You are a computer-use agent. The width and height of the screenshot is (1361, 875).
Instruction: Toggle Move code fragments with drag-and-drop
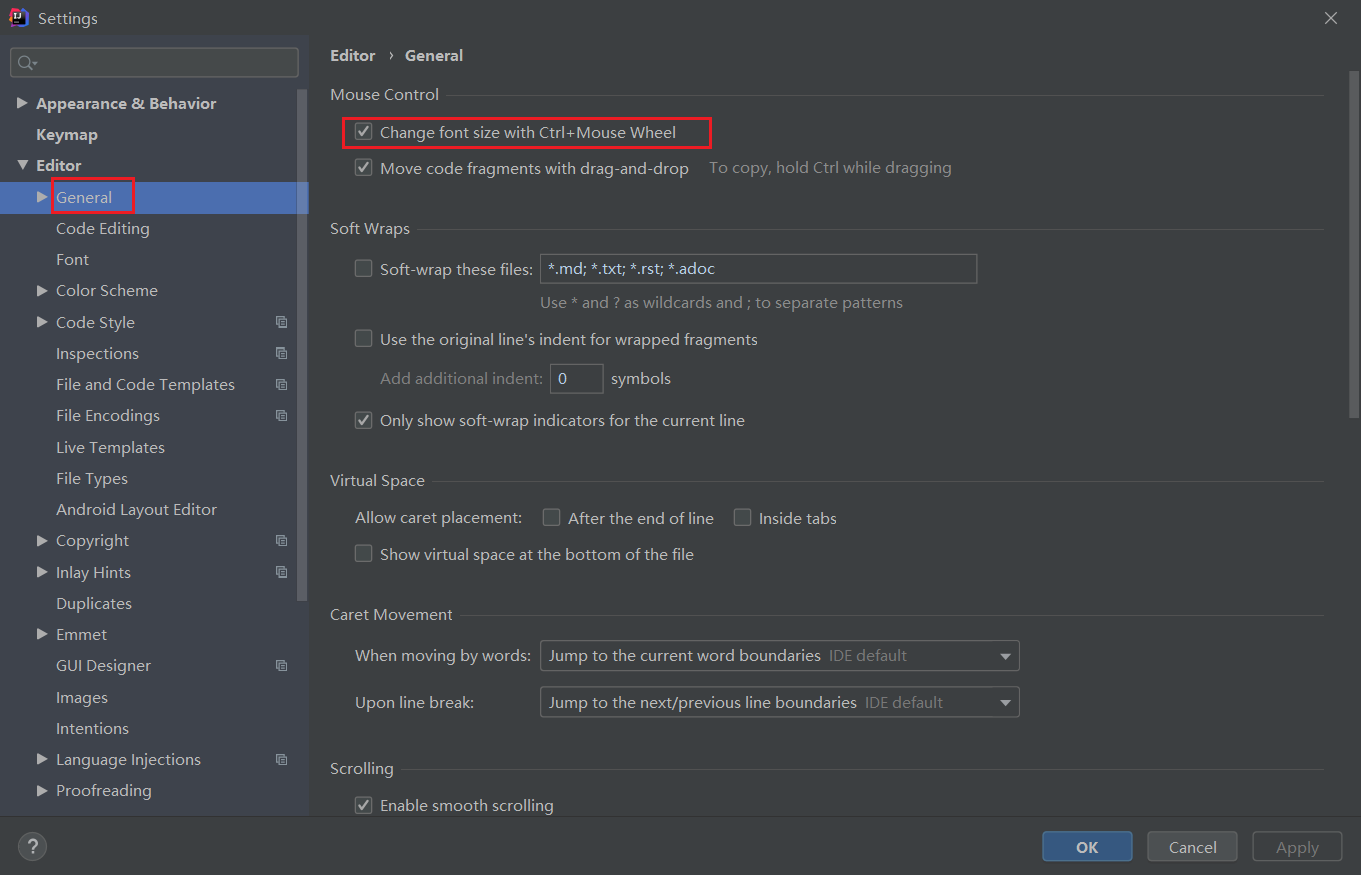pos(364,168)
